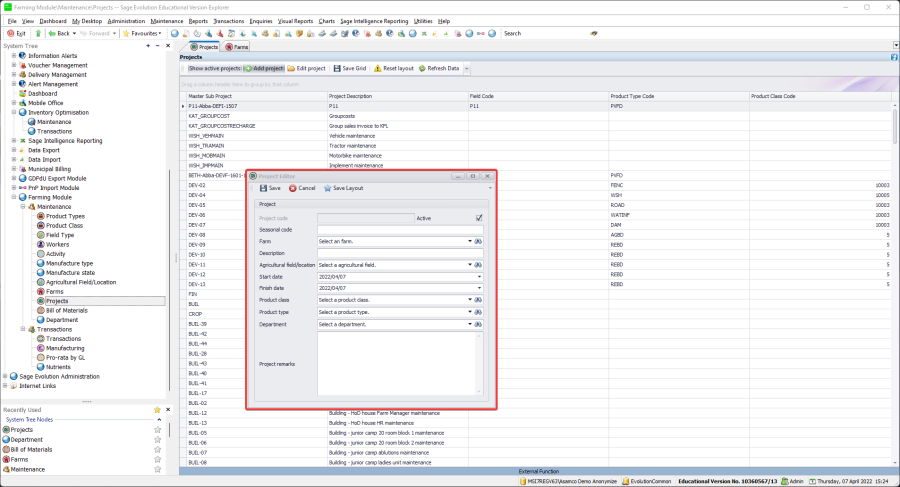Click the Edit project button
The image size is (900, 487).
click(306, 69)
